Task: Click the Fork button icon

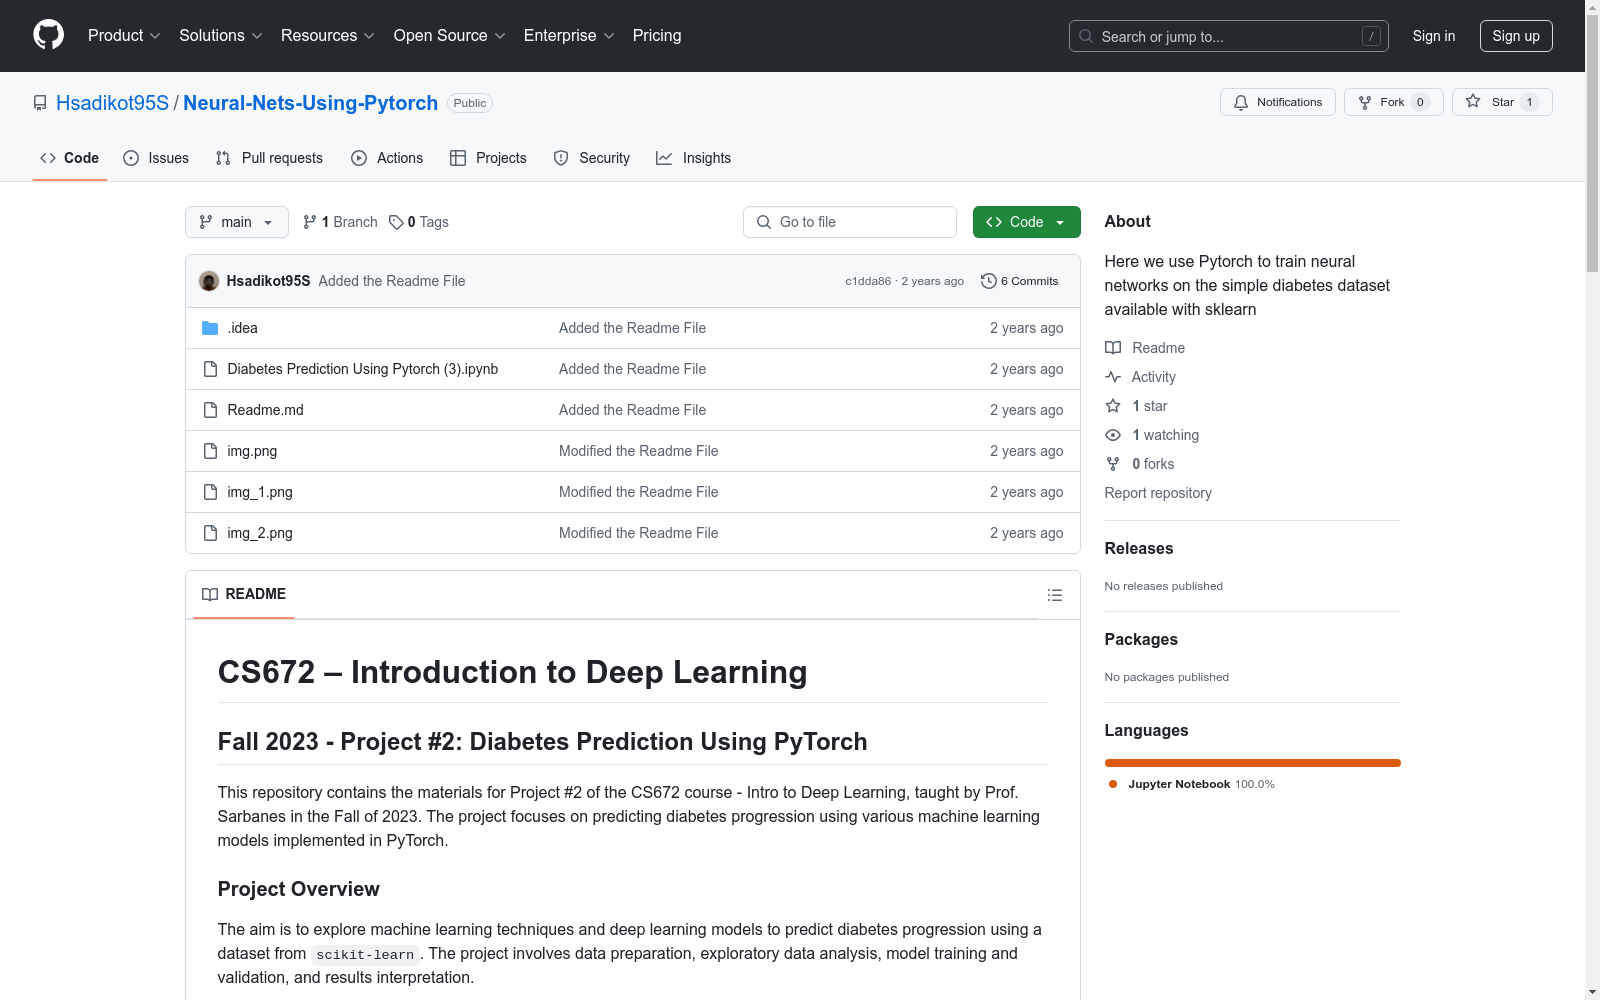Action: coord(1365,102)
